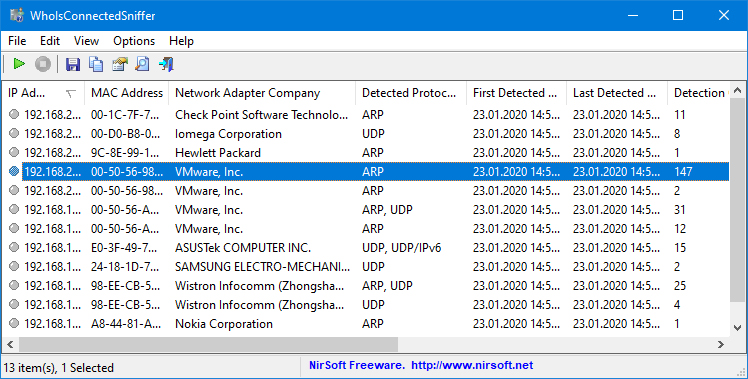The image size is (748, 379).
Task: Sort by Detection count column header
Action: [698, 93]
